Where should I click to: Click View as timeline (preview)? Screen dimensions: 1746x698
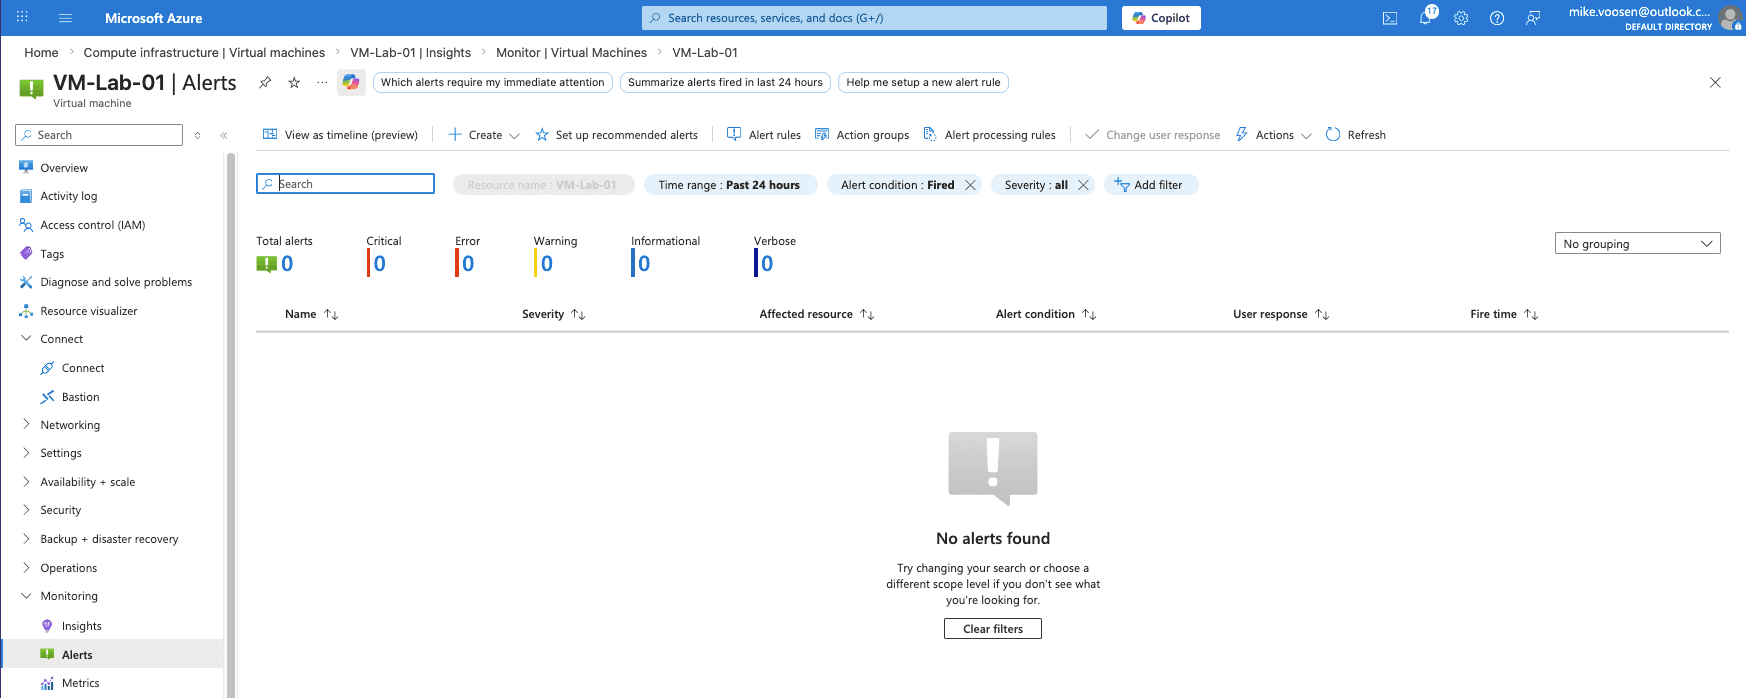pos(340,135)
